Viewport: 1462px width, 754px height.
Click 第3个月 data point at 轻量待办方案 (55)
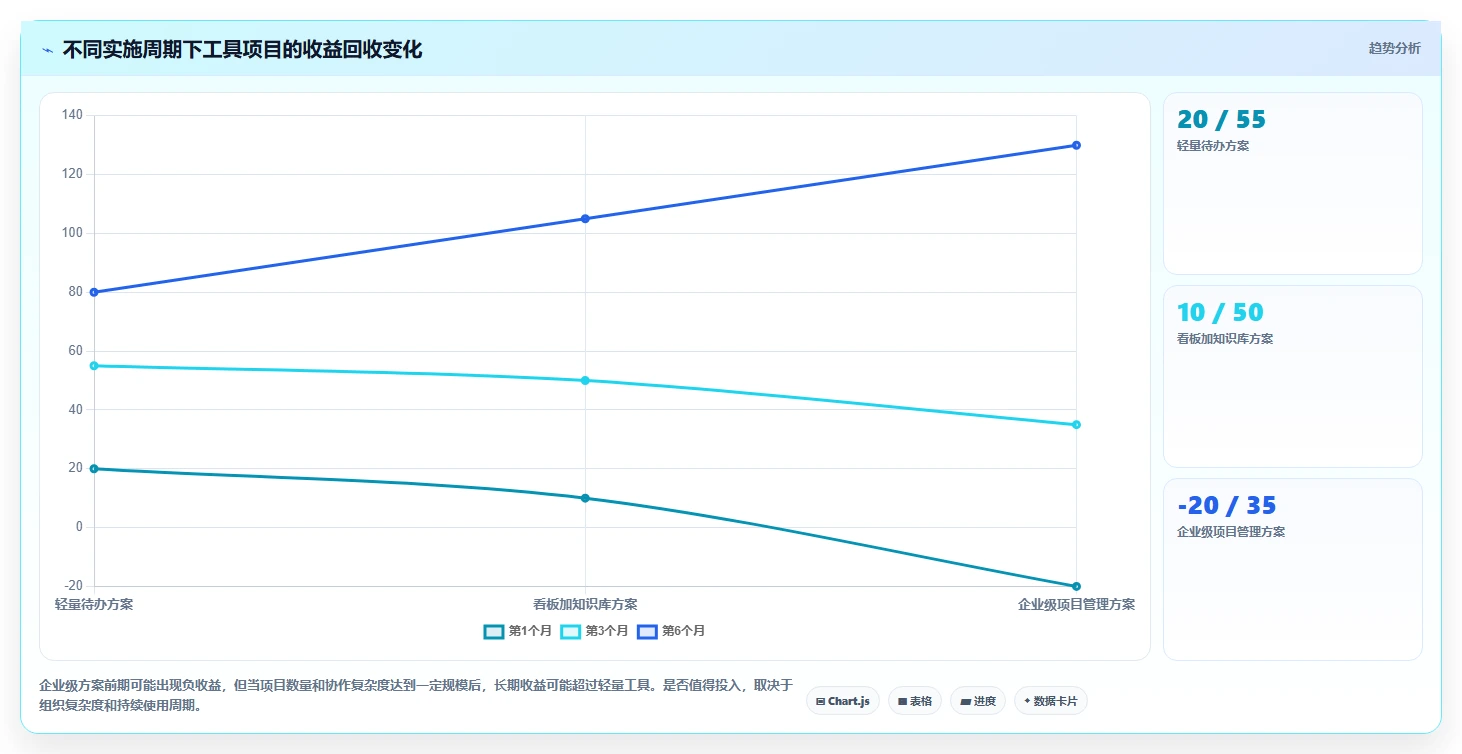coord(94,366)
